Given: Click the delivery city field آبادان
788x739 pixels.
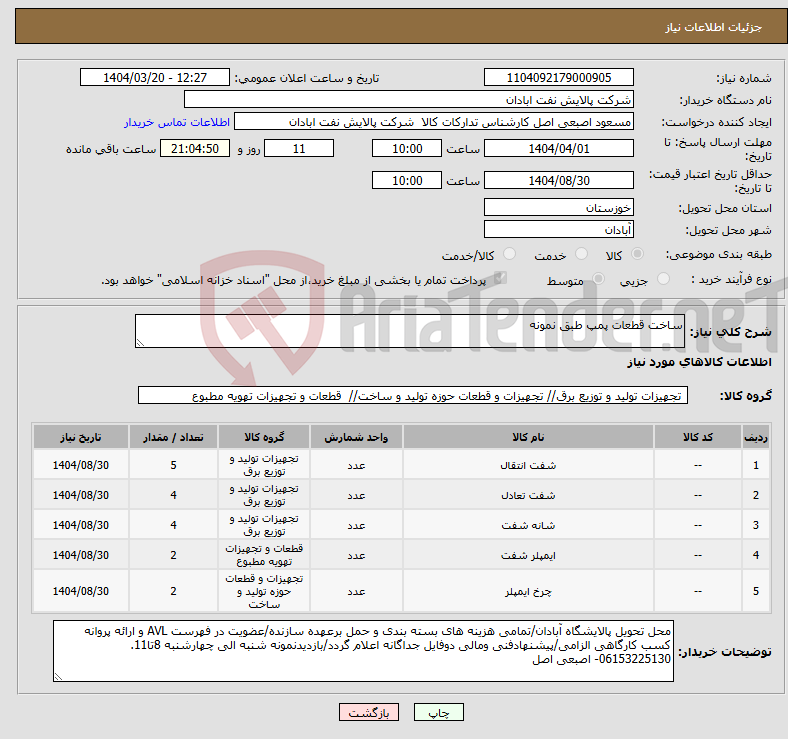Looking at the screenshot, I should (558, 229).
